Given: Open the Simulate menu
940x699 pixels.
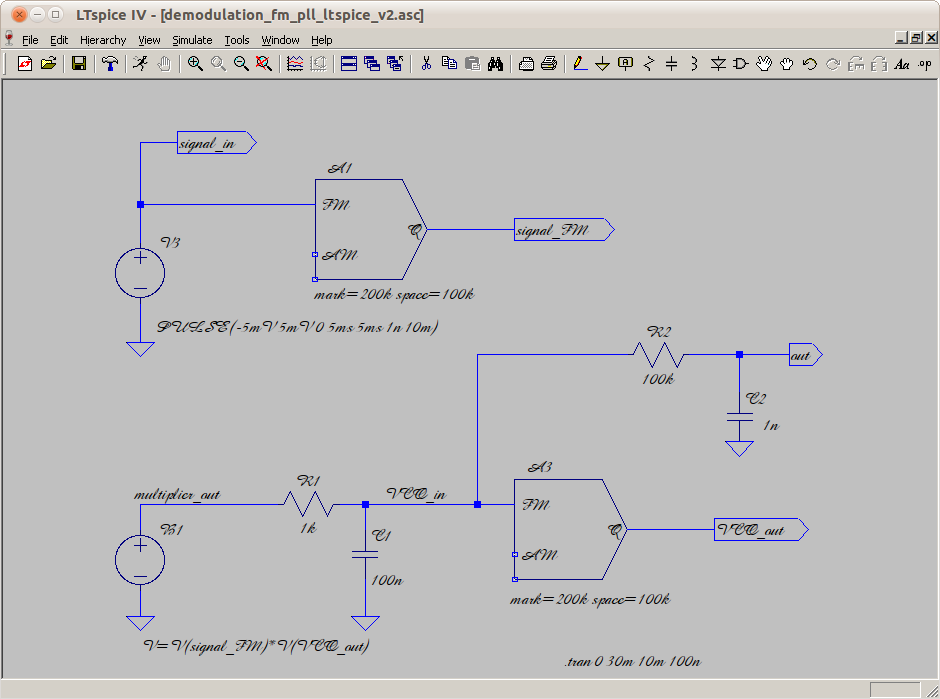Looking at the screenshot, I should [x=192, y=40].
